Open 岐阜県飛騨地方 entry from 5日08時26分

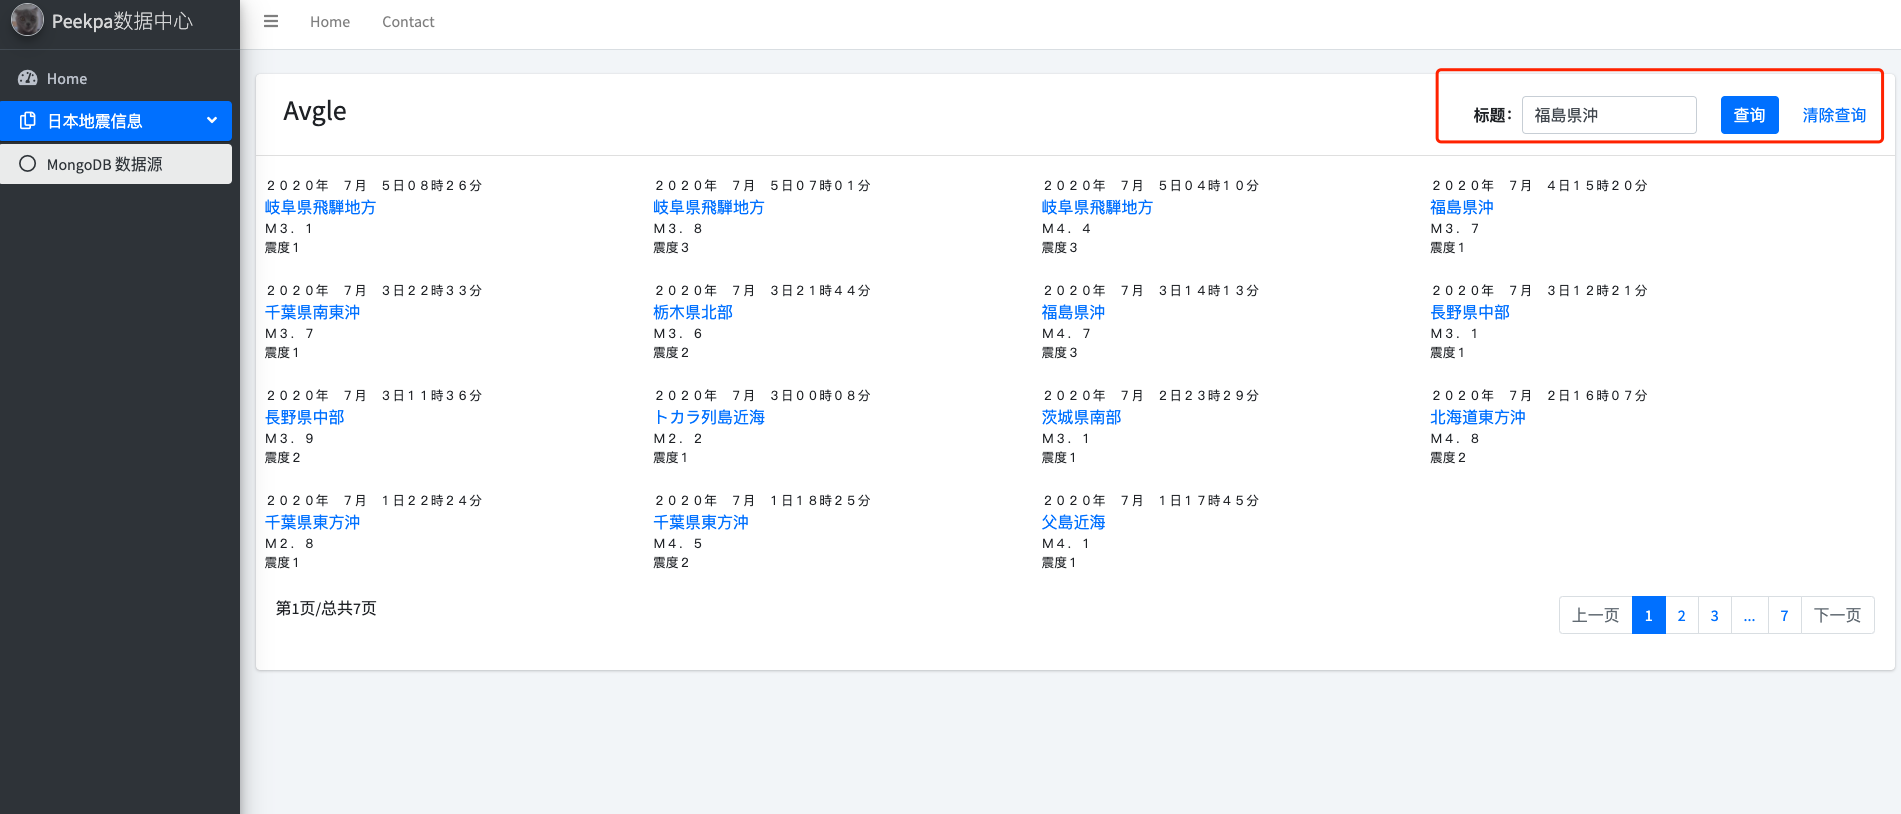pos(320,207)
